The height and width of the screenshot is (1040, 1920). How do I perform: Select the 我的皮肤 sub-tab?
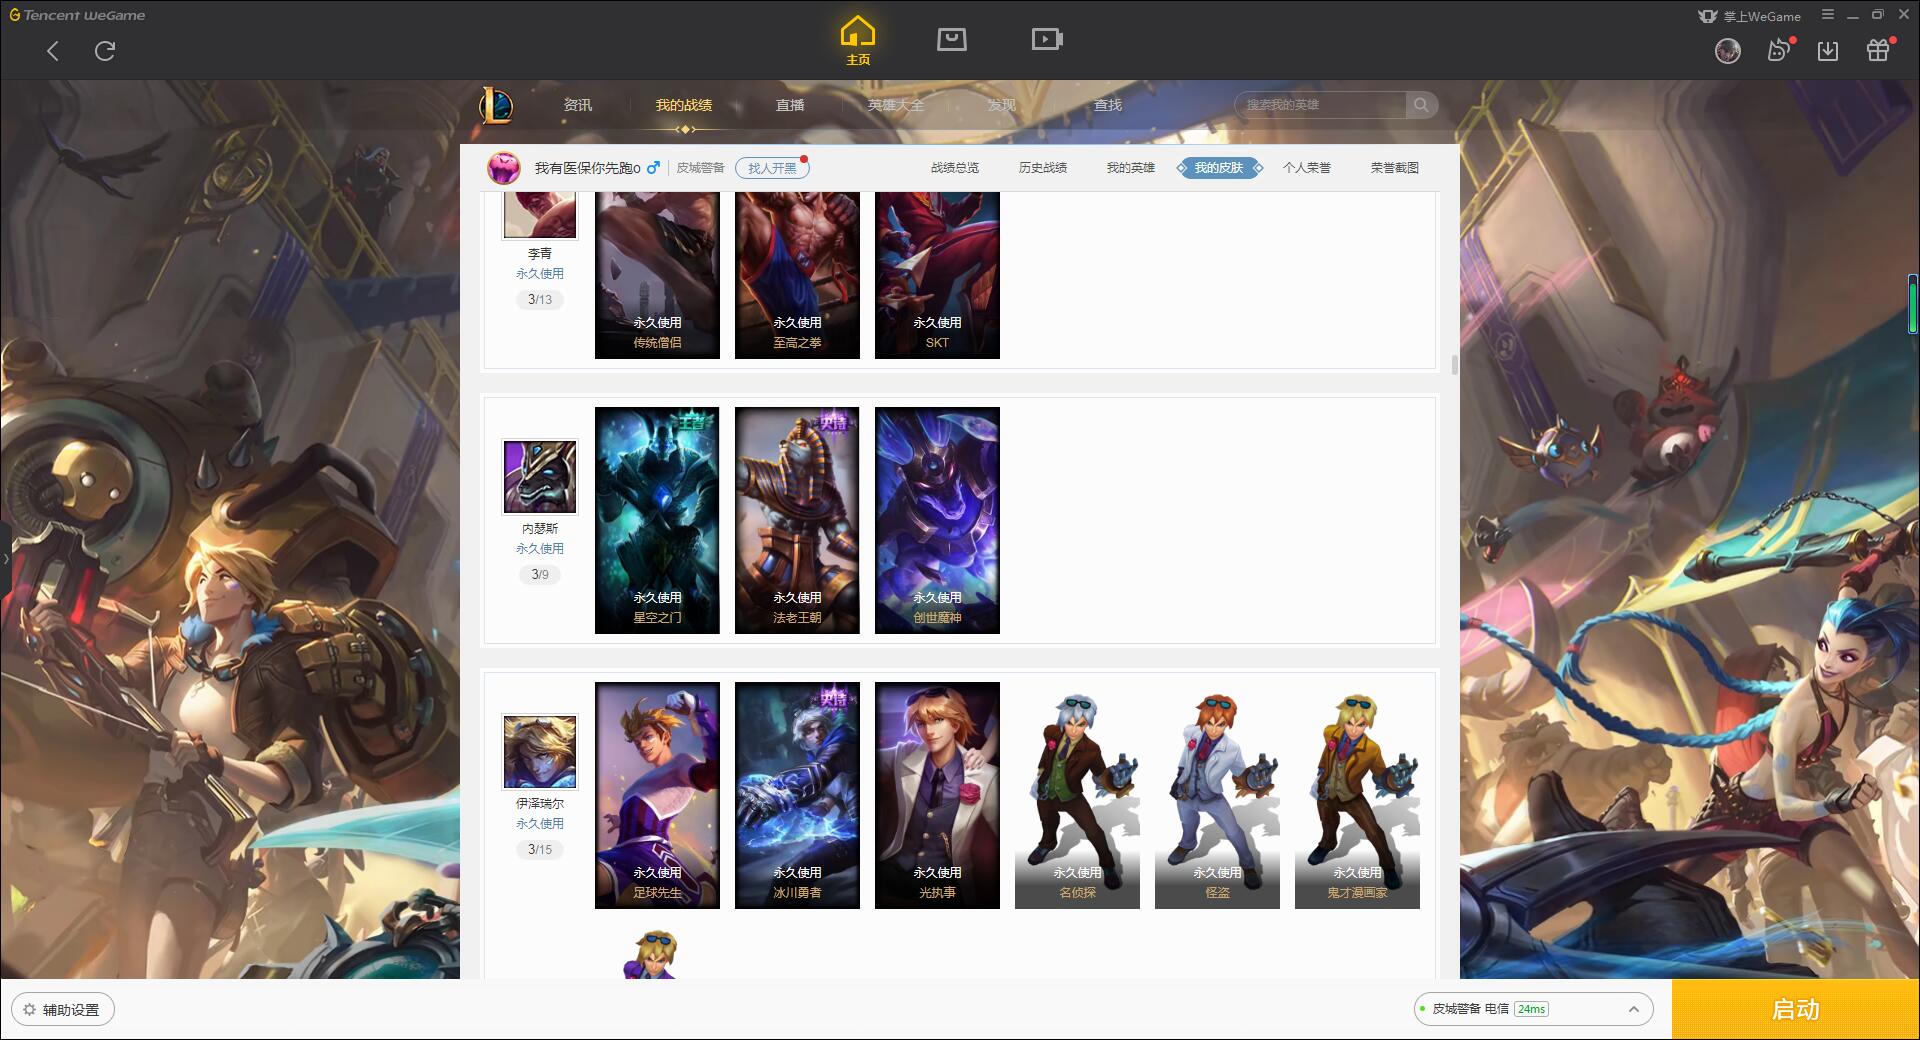coord(1219,168)
